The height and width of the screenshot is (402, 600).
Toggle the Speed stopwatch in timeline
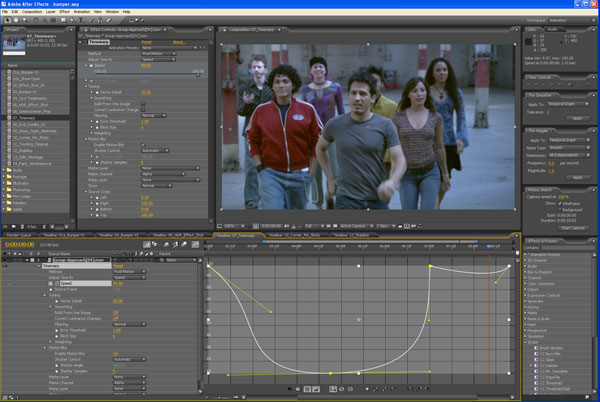tap(51, 283)
